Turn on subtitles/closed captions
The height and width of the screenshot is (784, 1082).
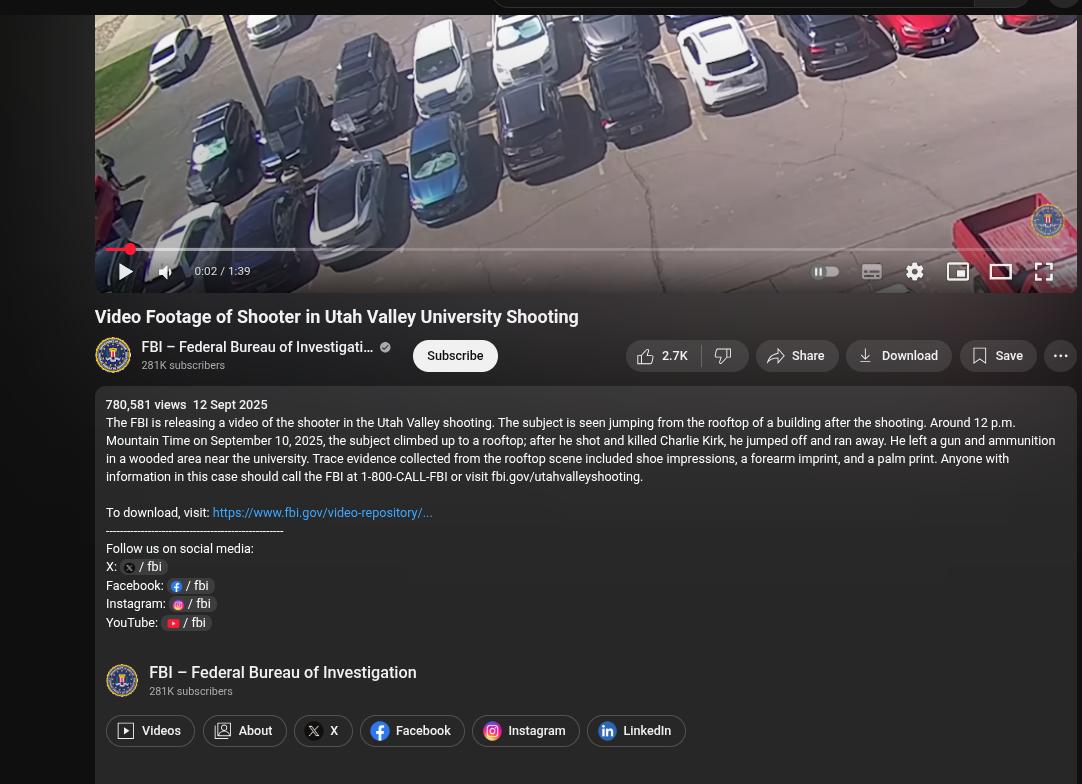[x=872, y=272]
